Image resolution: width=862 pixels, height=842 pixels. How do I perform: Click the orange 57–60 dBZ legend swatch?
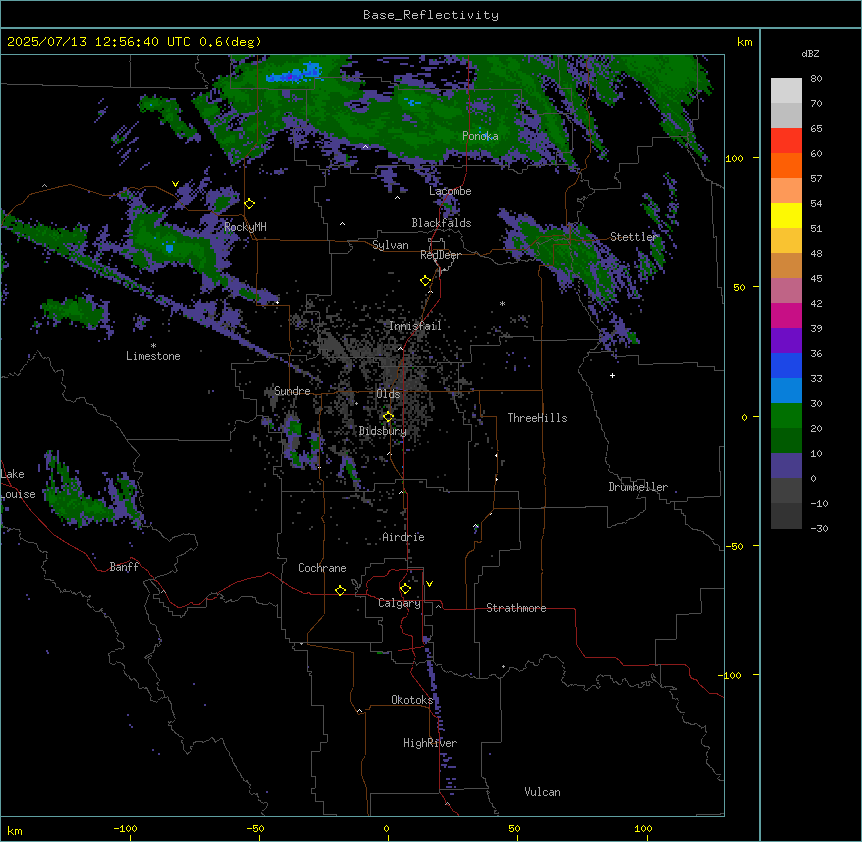coord(786,166)
